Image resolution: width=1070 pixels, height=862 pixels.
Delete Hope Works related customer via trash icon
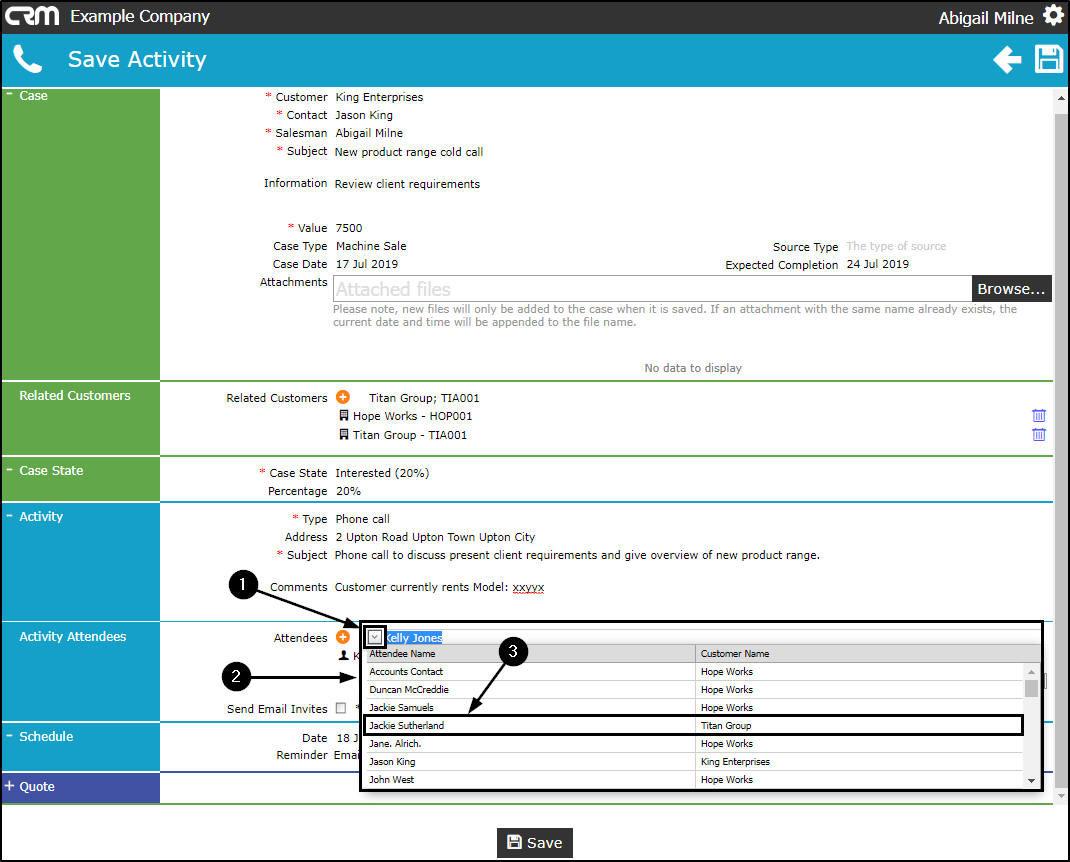coord(1039,416)
